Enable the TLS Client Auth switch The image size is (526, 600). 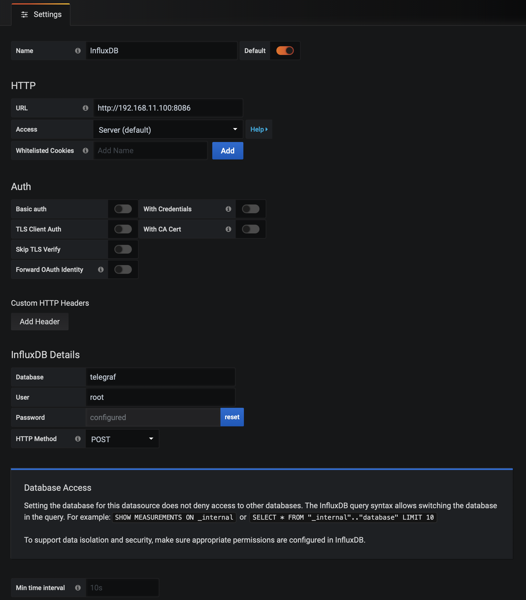[x=123, y=229]
